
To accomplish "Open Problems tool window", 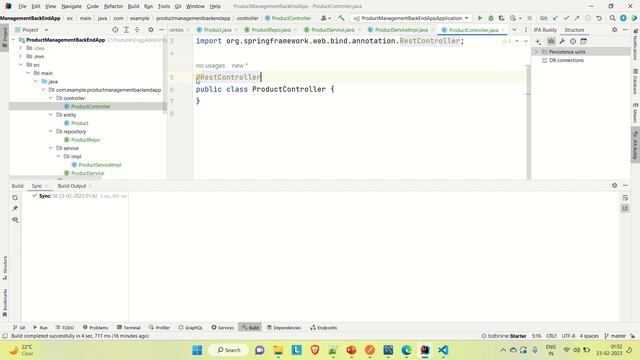I will coord(96,327).
